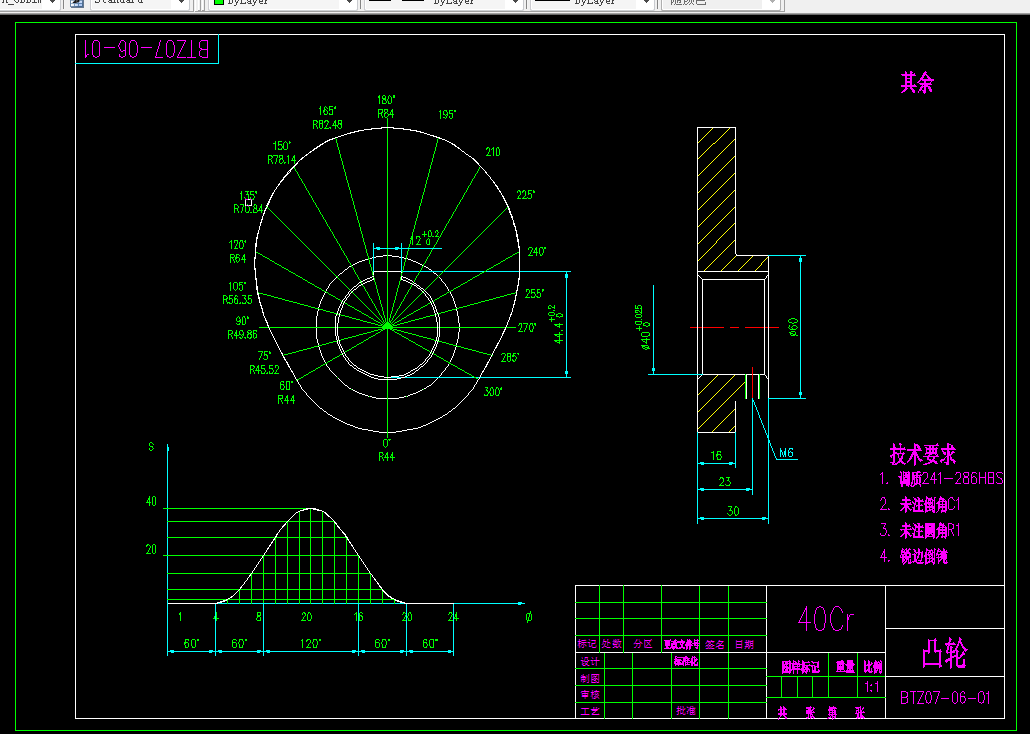Click the S axis label on displacement chart

(151, 447)
